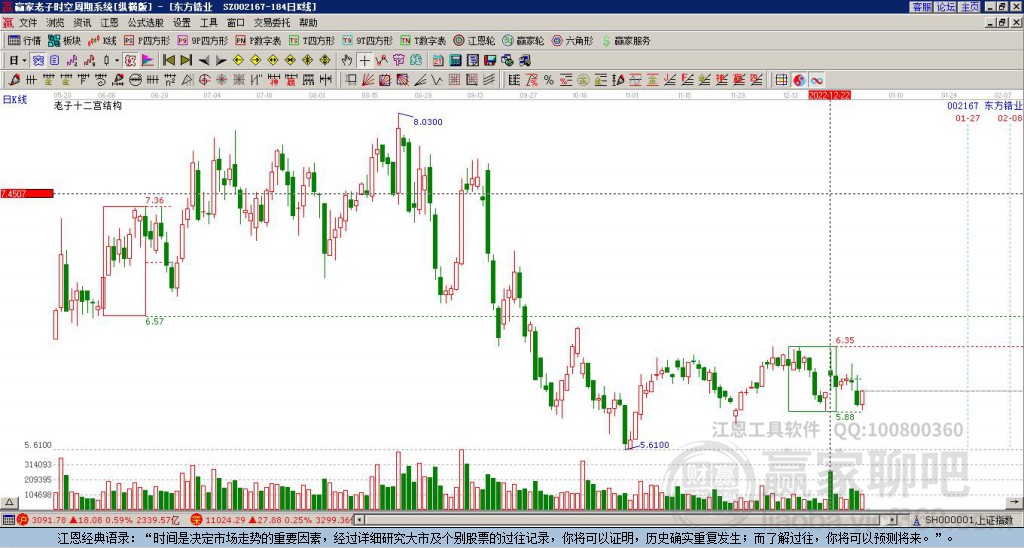Click the 8.0300 high price label
Image resolution: width=1024 pixels, height=548 pixels.
click(x=428, y=122)
